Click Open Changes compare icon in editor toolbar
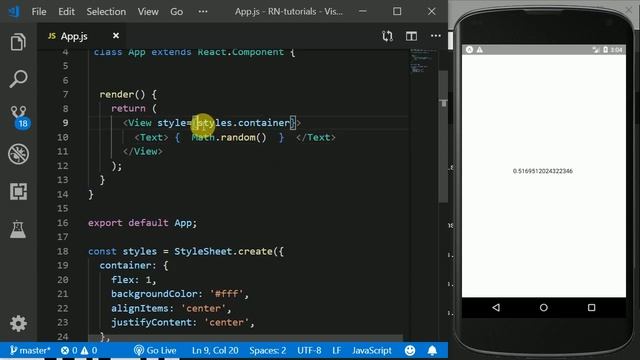640x360 pixels. click(387, 36)
